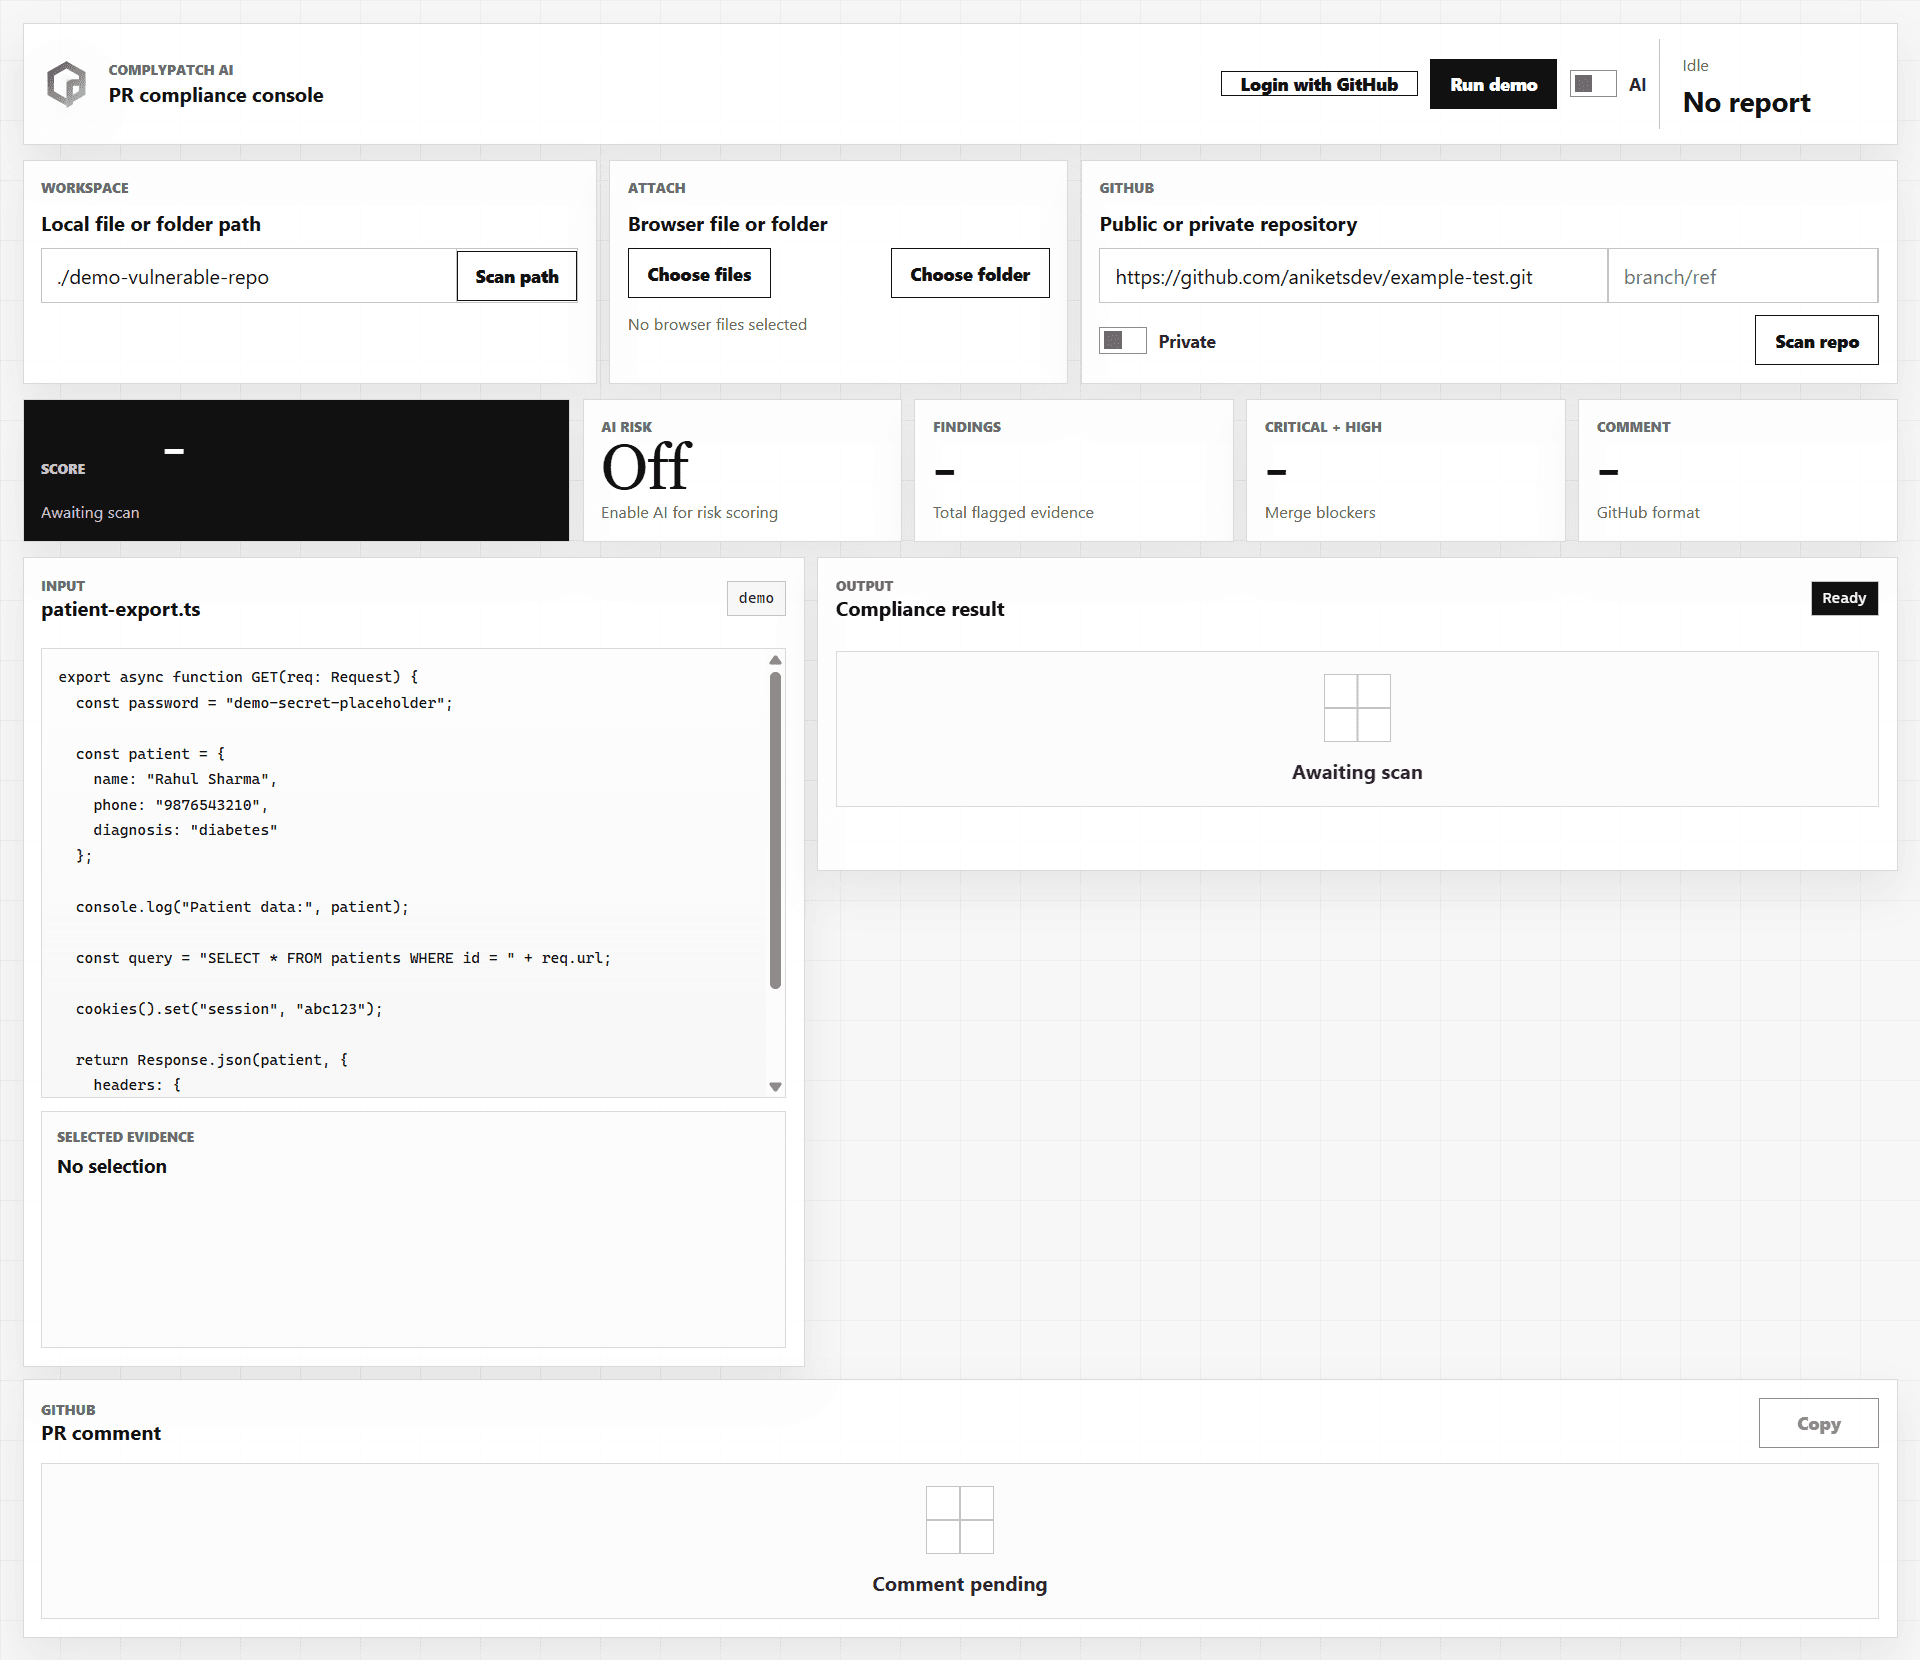Click the ComplyPatch AI hexagon logo

click(67, 84)
